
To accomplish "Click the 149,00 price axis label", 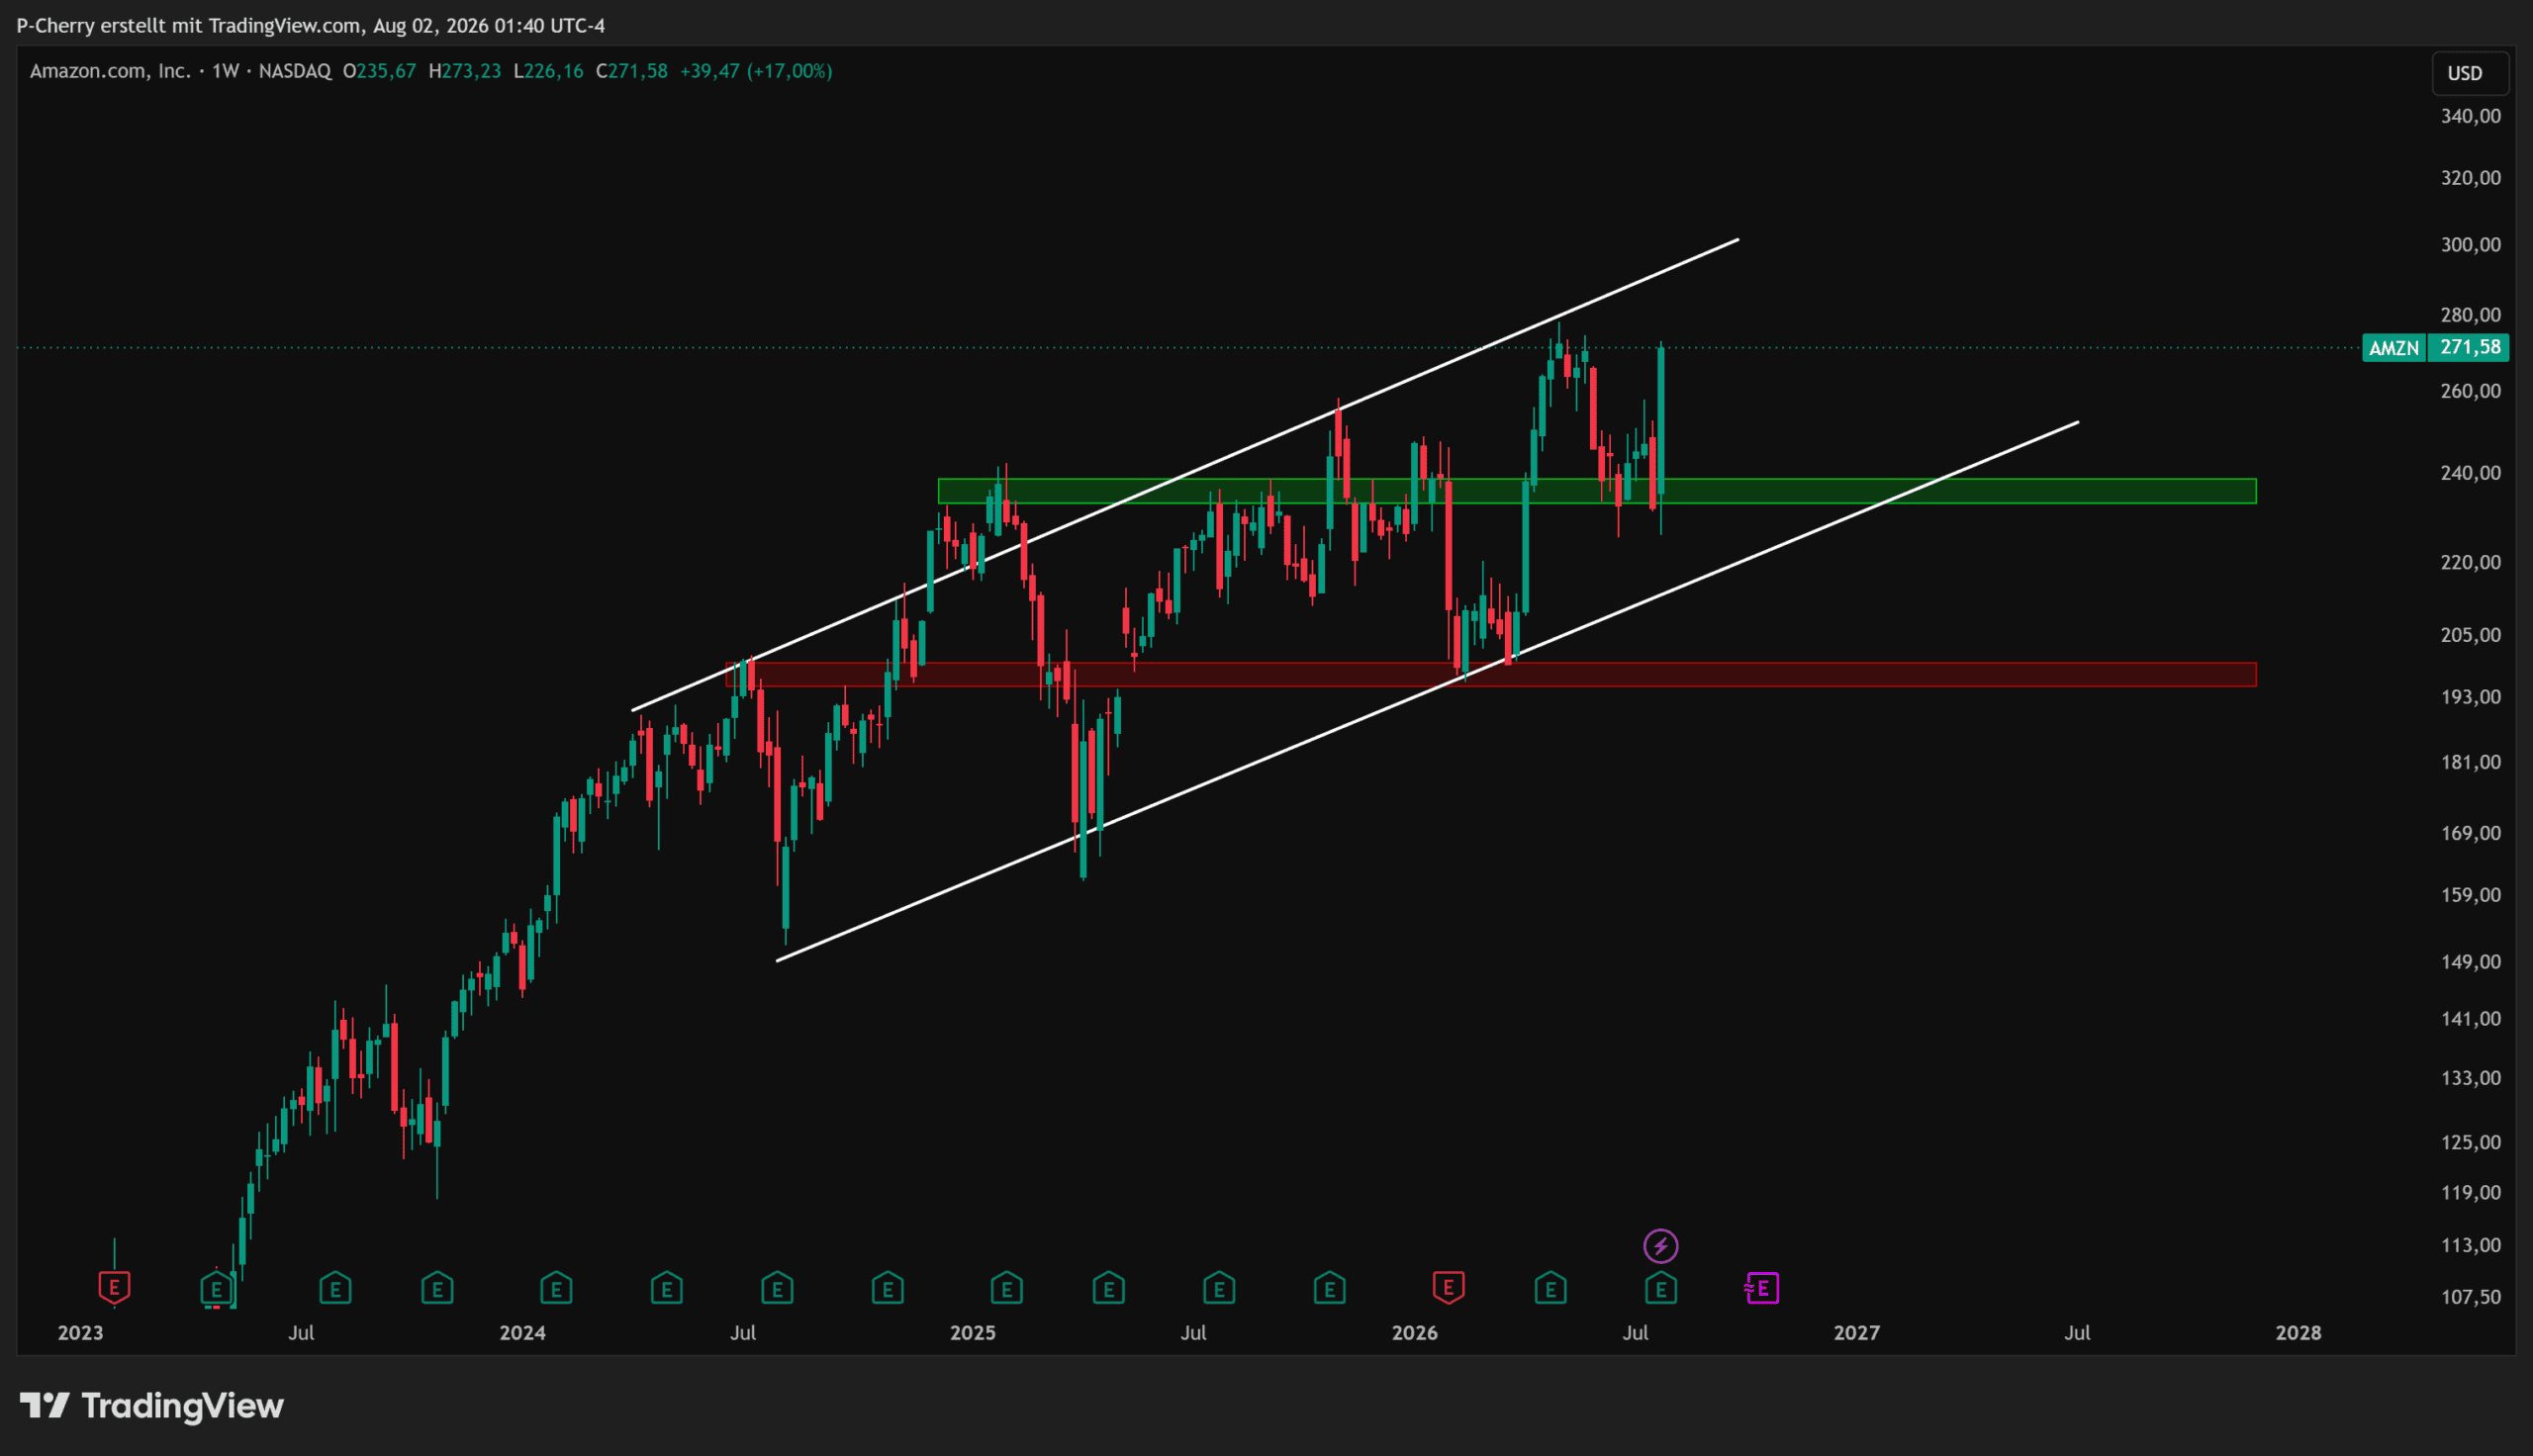I will click(x=2471, y=962).
